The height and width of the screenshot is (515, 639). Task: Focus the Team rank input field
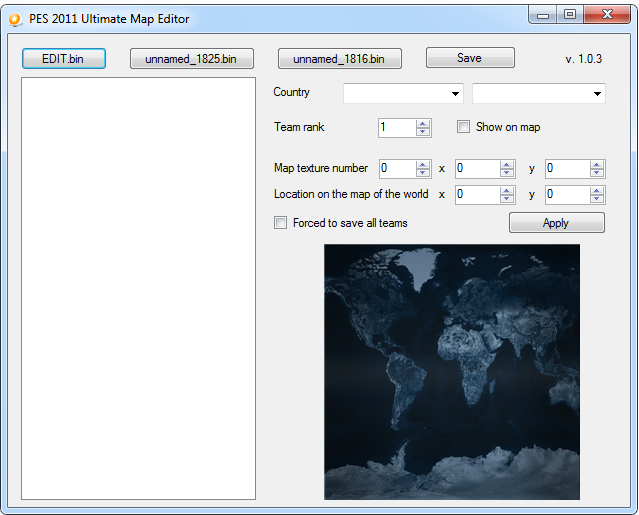[x=397, y=128]
